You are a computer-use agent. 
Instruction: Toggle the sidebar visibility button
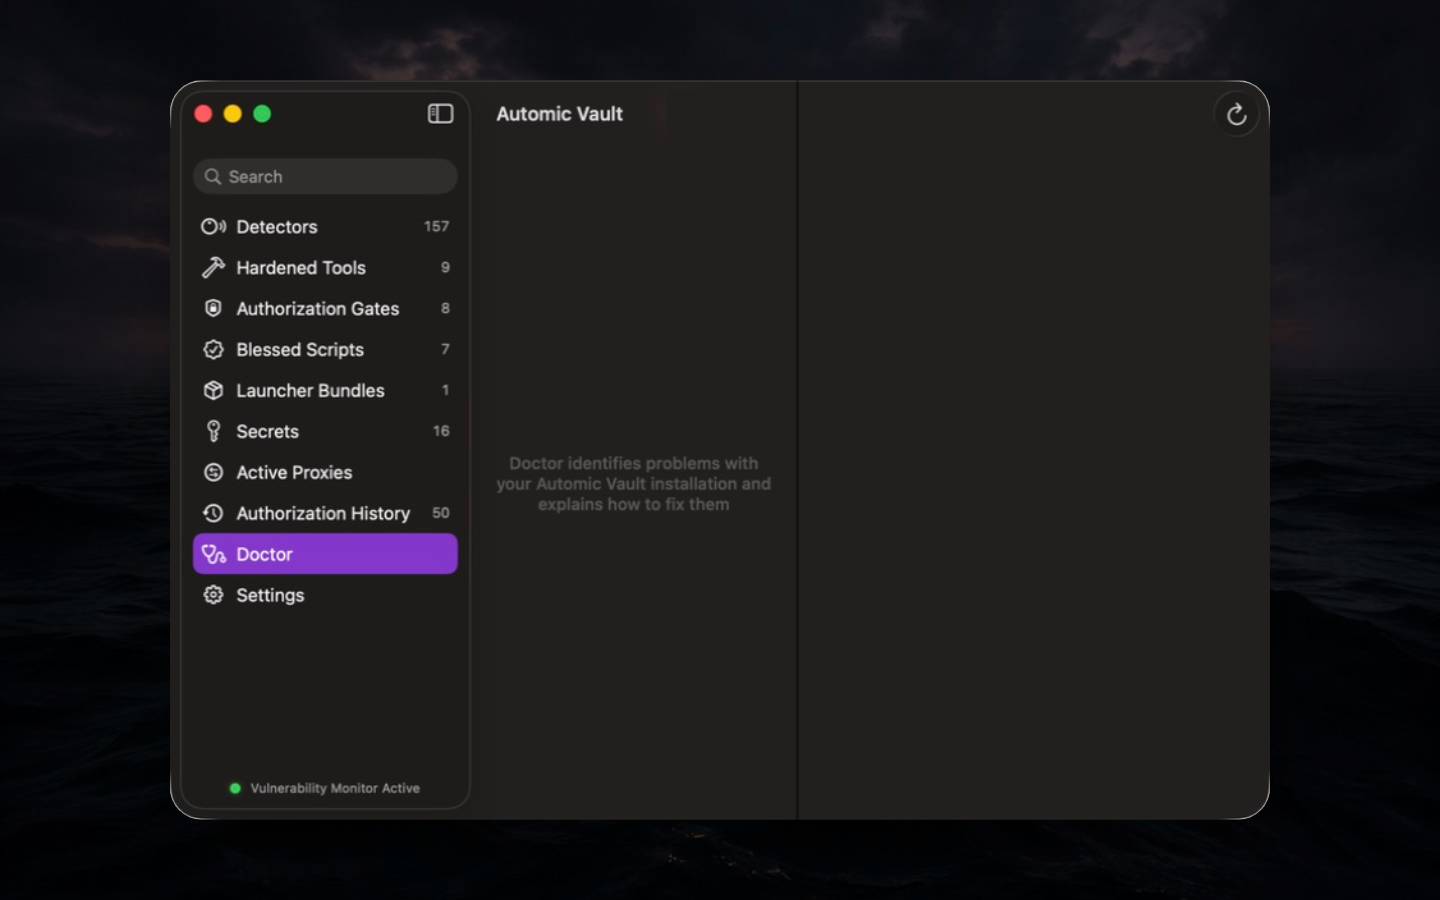[440, 114]
